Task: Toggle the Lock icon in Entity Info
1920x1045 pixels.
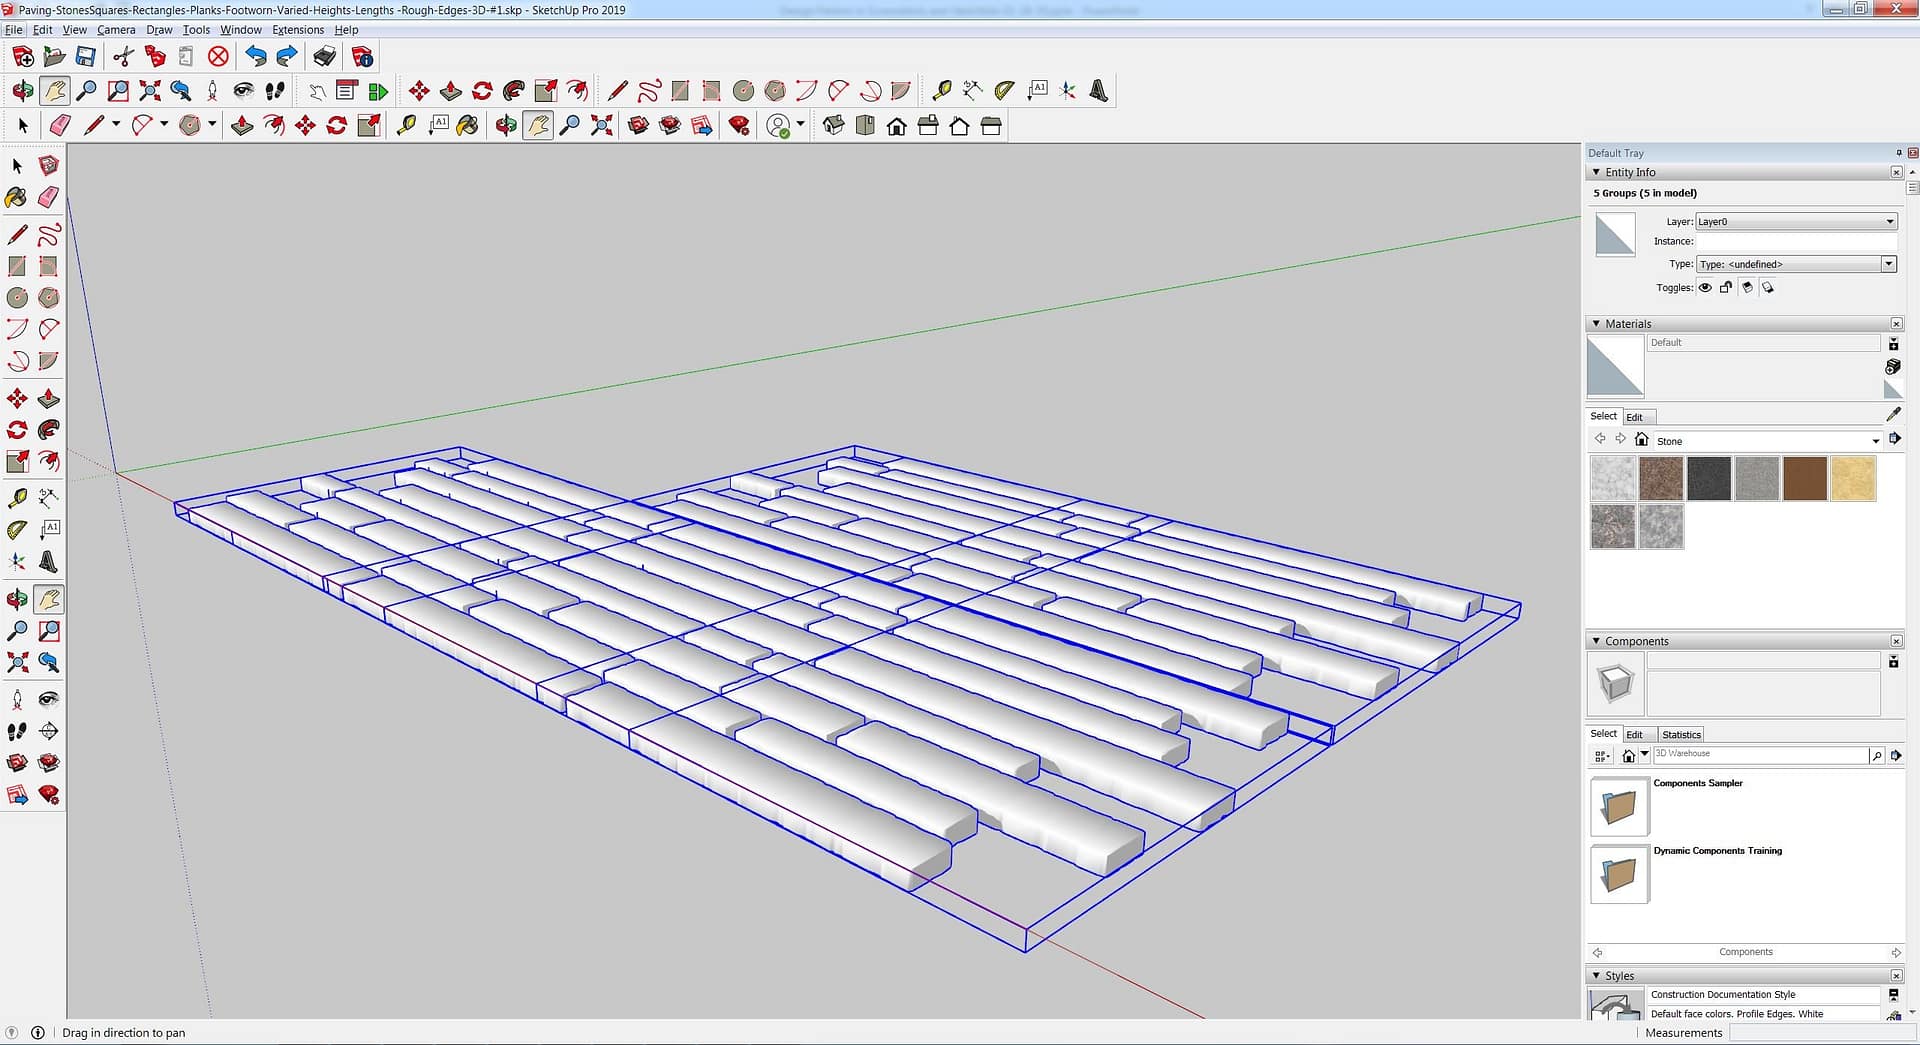Action: point(1726,288)
